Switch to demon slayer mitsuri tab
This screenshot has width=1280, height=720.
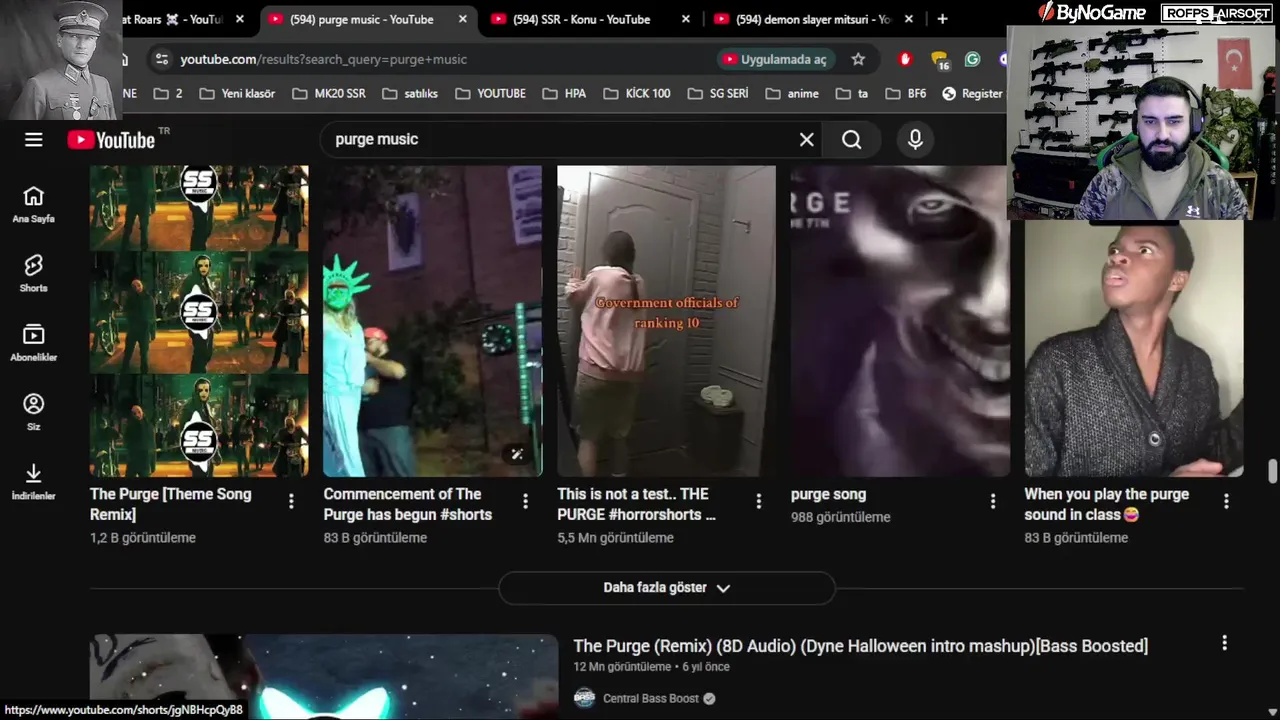click(x=814, y=19)
